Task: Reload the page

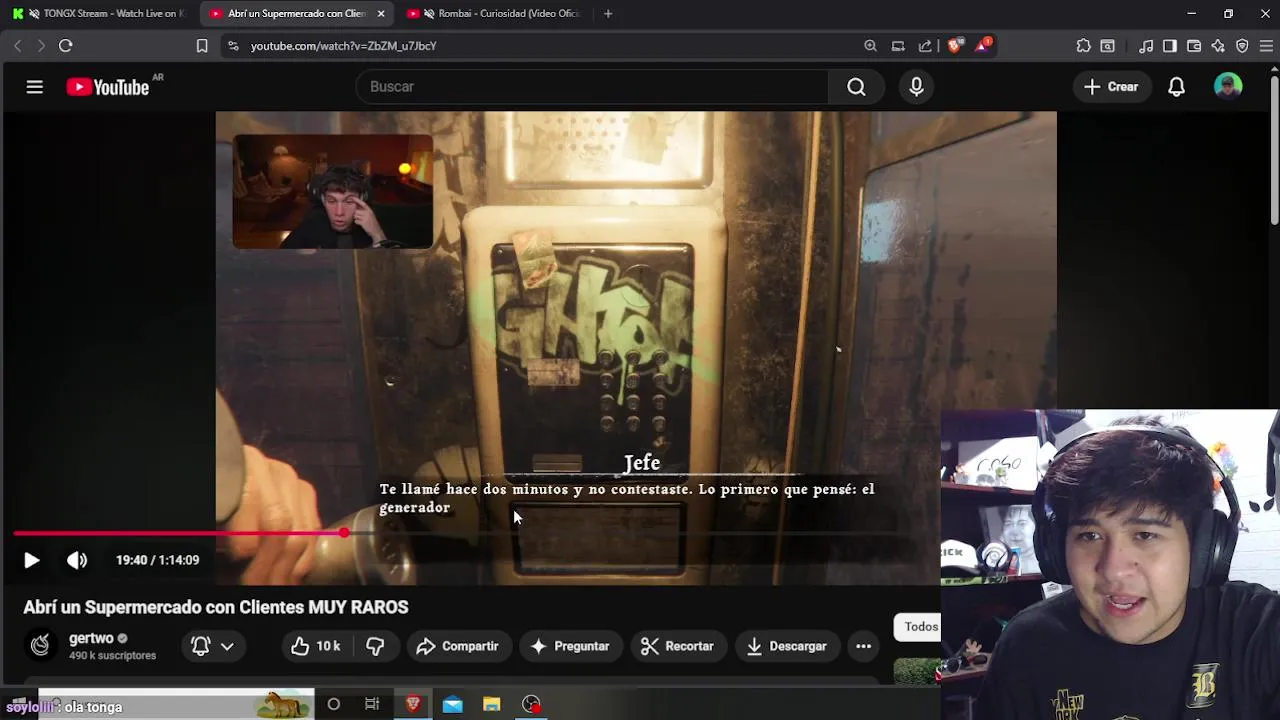Action: coord(65,46)
